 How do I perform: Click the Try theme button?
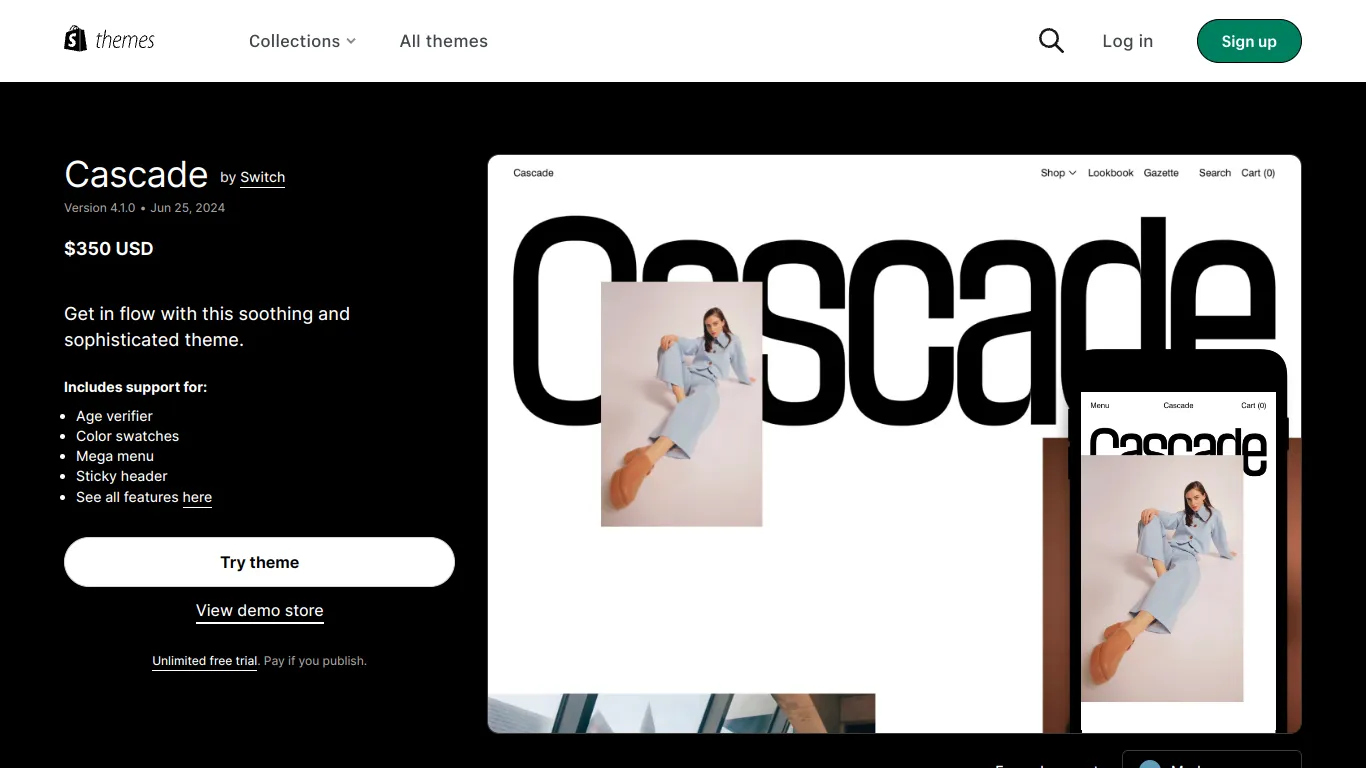pyautogui.click(x=259, y=562)
